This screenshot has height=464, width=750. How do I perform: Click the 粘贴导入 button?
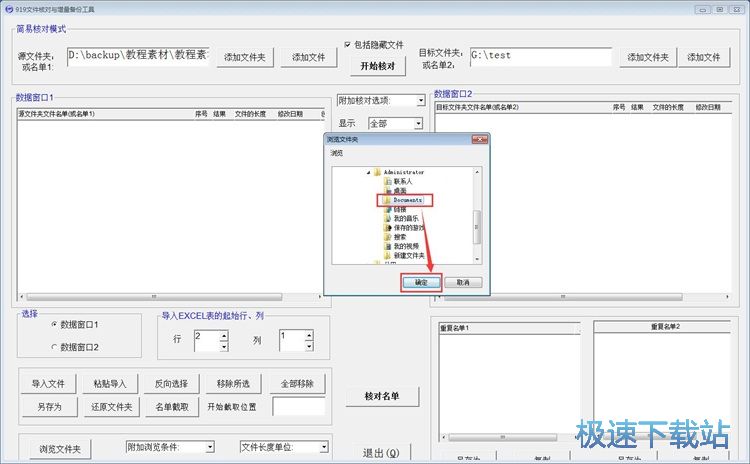pyautogui.click(x=110, y=384)
